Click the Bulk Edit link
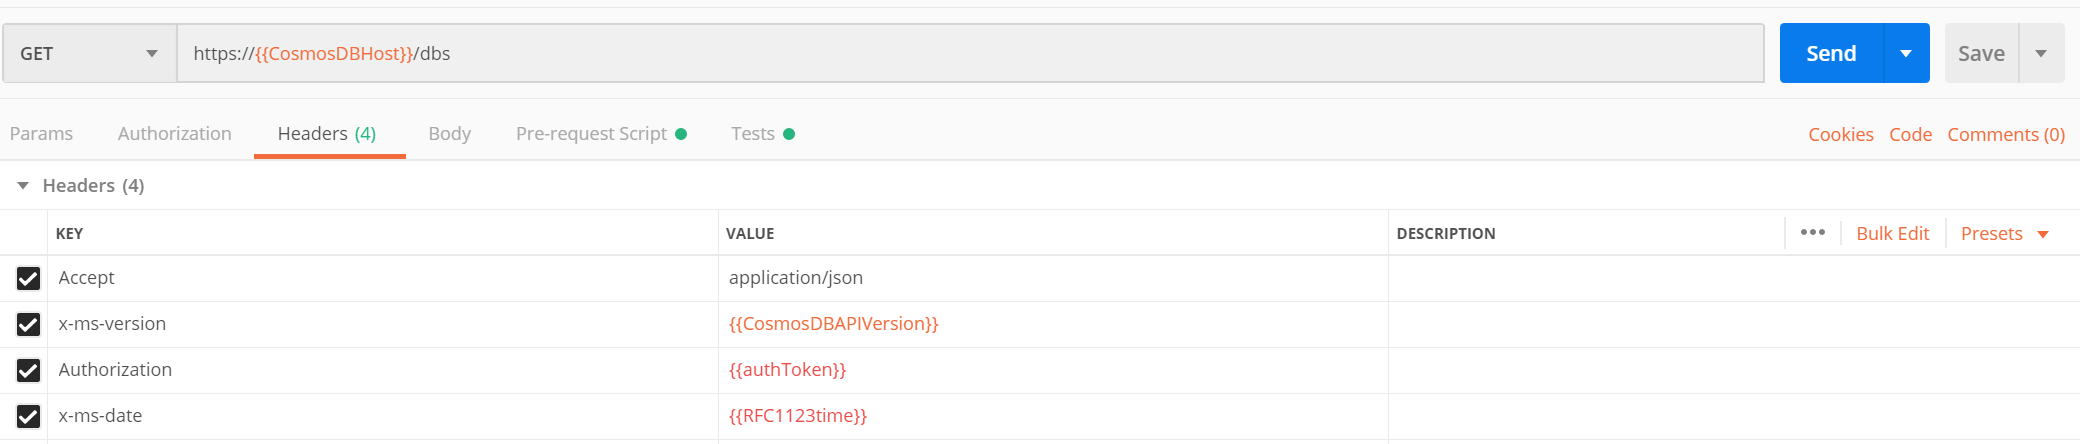 click(x=1893, y=233)
